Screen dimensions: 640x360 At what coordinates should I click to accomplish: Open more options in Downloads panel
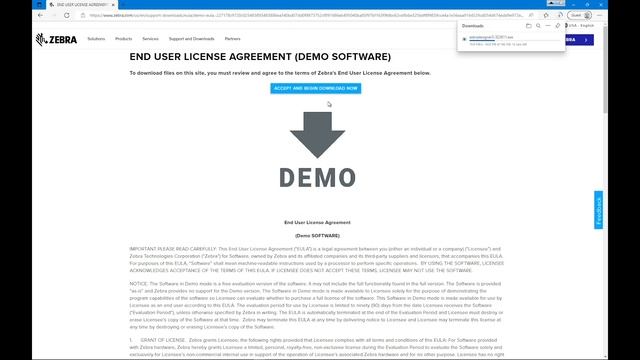(548, 26)
